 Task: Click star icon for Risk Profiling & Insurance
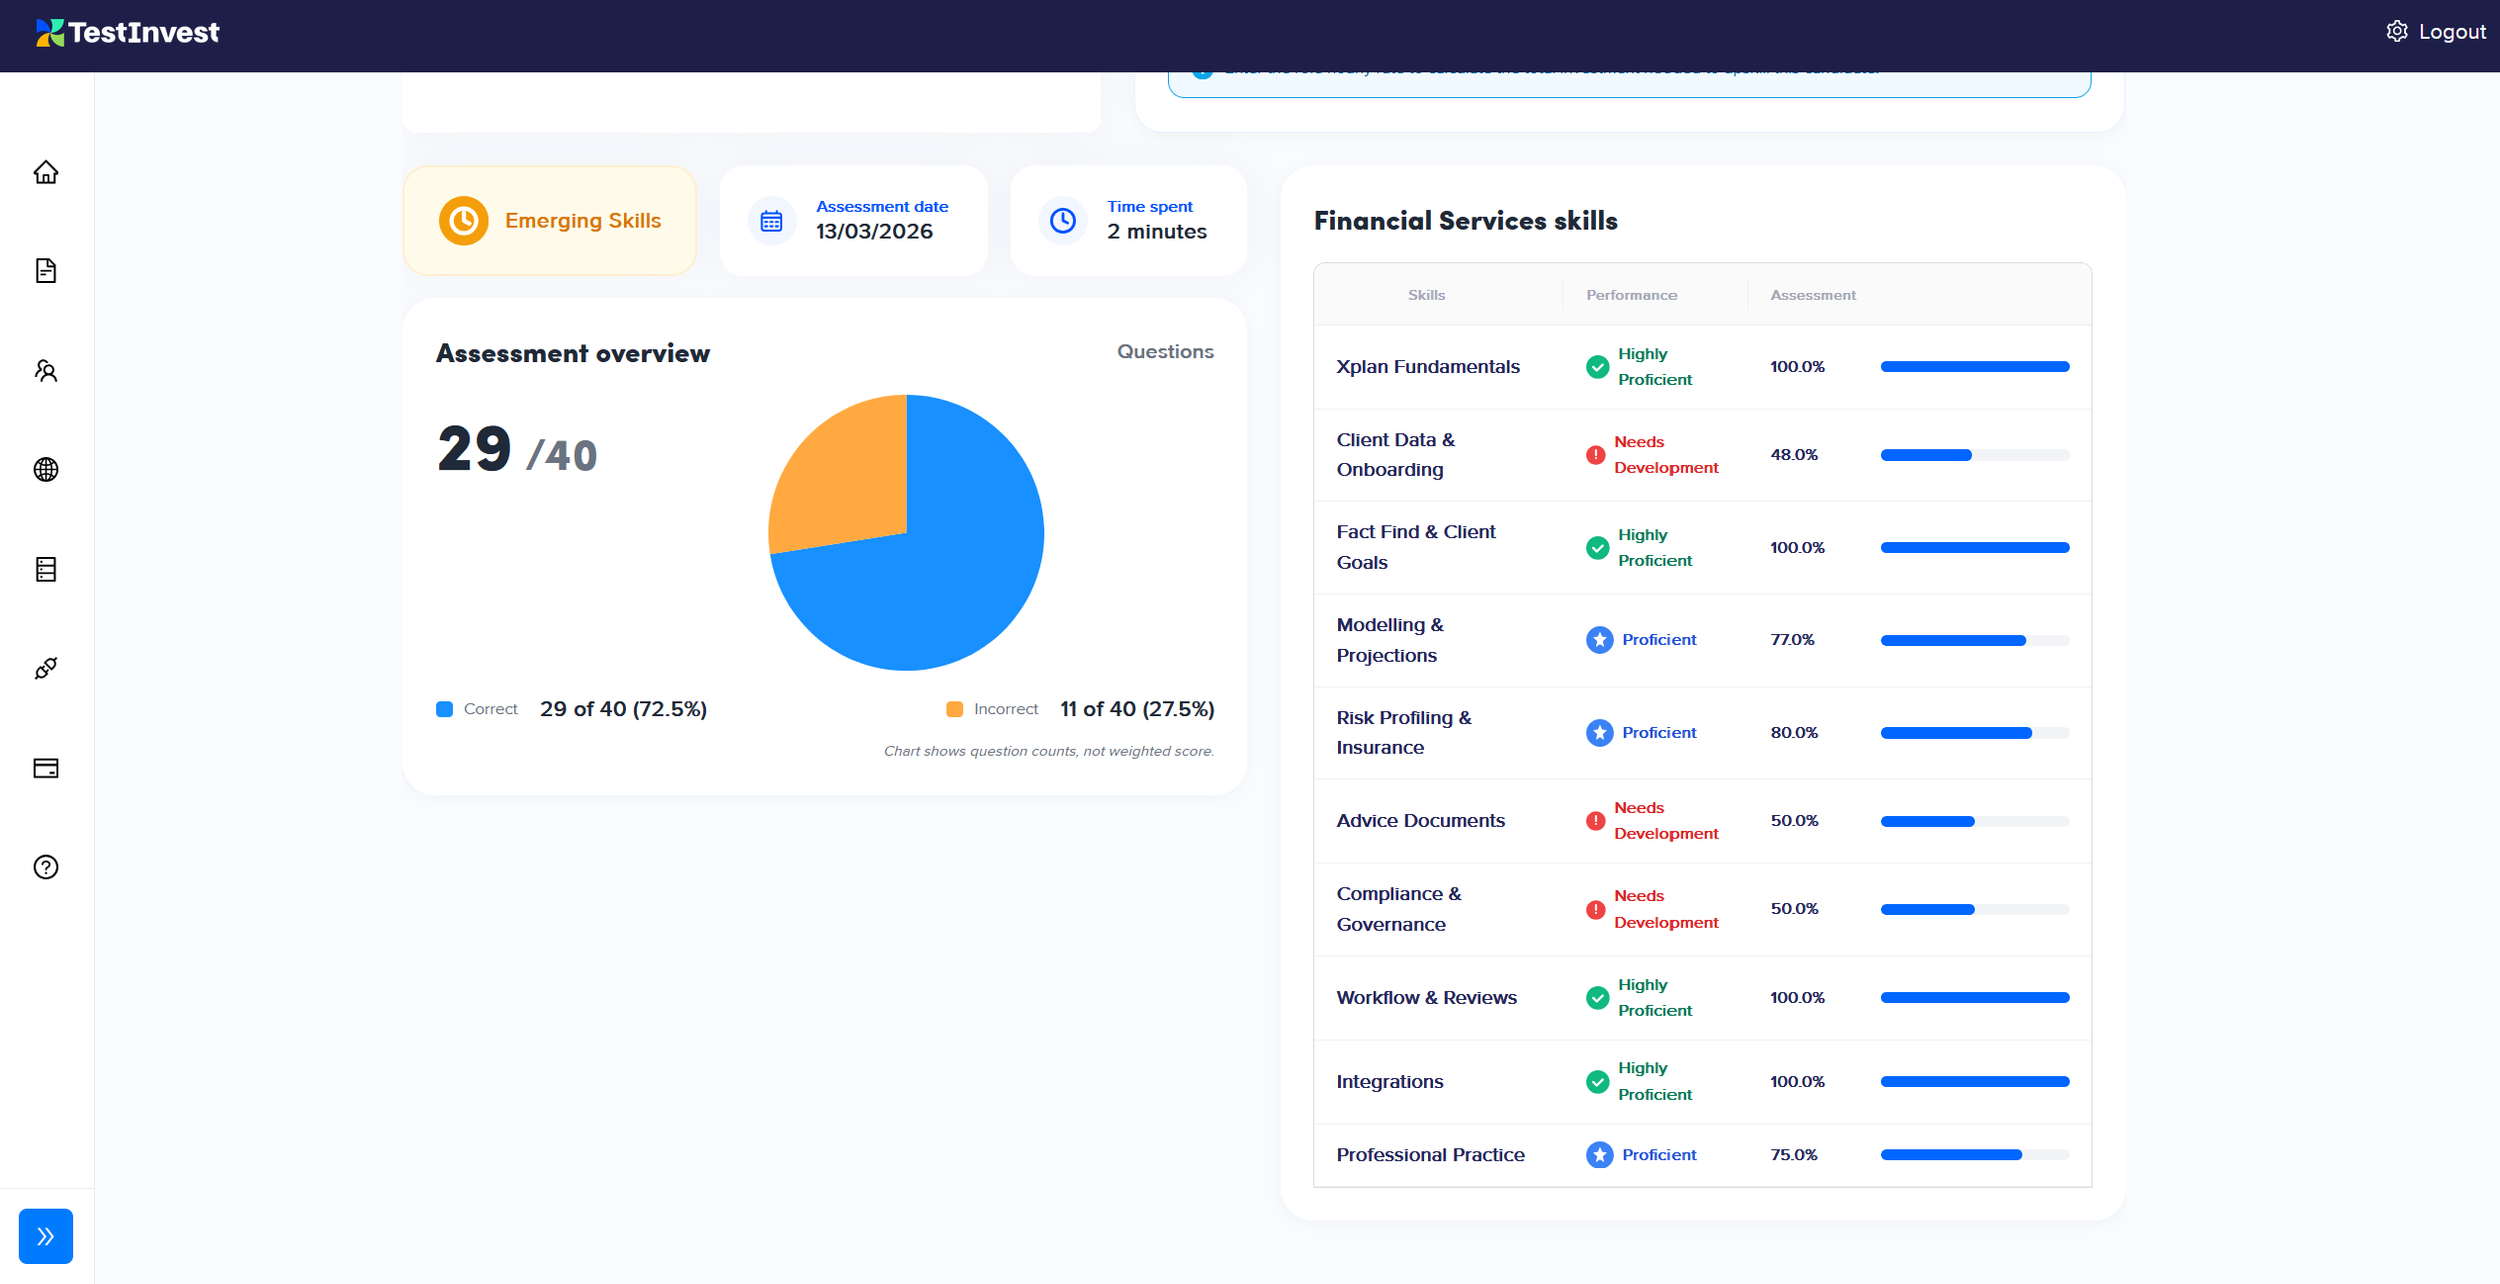[x=1600, y=733]
